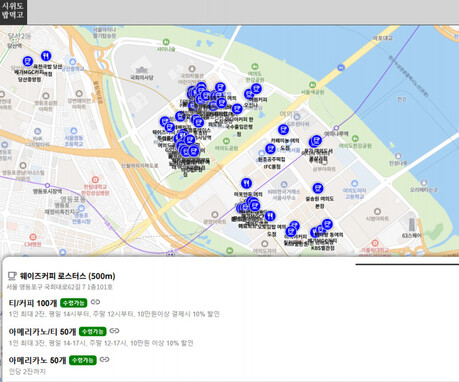Viewport: 459px width, 382px height.
Task: Go to the 시위도 밥먹고 logo
Action: [13, 12]
